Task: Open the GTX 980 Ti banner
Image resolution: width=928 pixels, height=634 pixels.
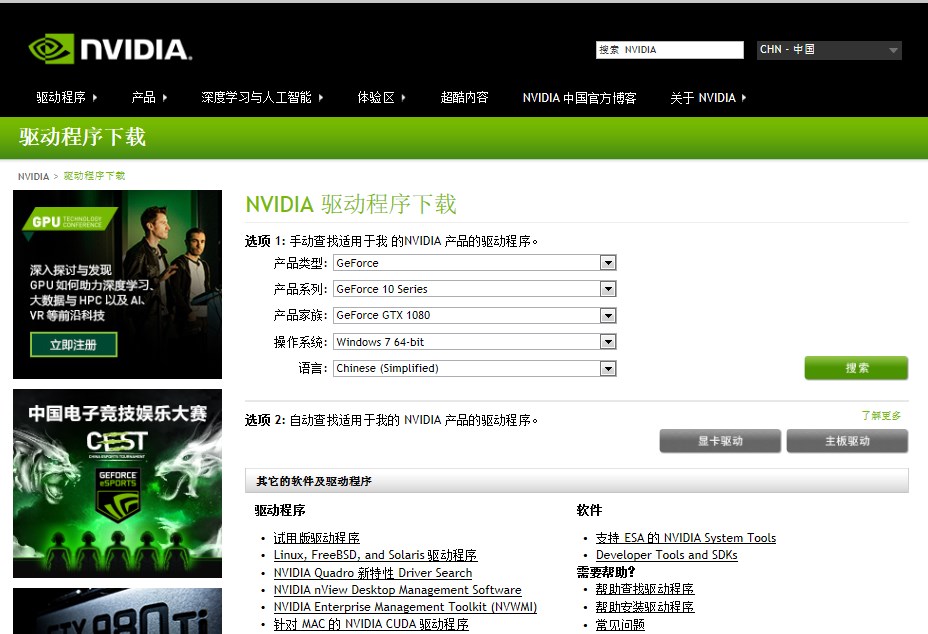Action: [117, 611]
